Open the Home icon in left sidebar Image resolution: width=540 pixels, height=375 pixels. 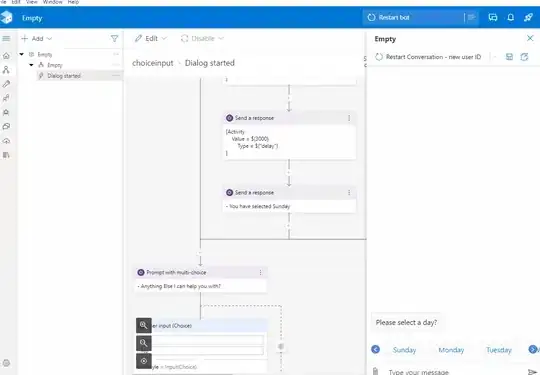6,55
